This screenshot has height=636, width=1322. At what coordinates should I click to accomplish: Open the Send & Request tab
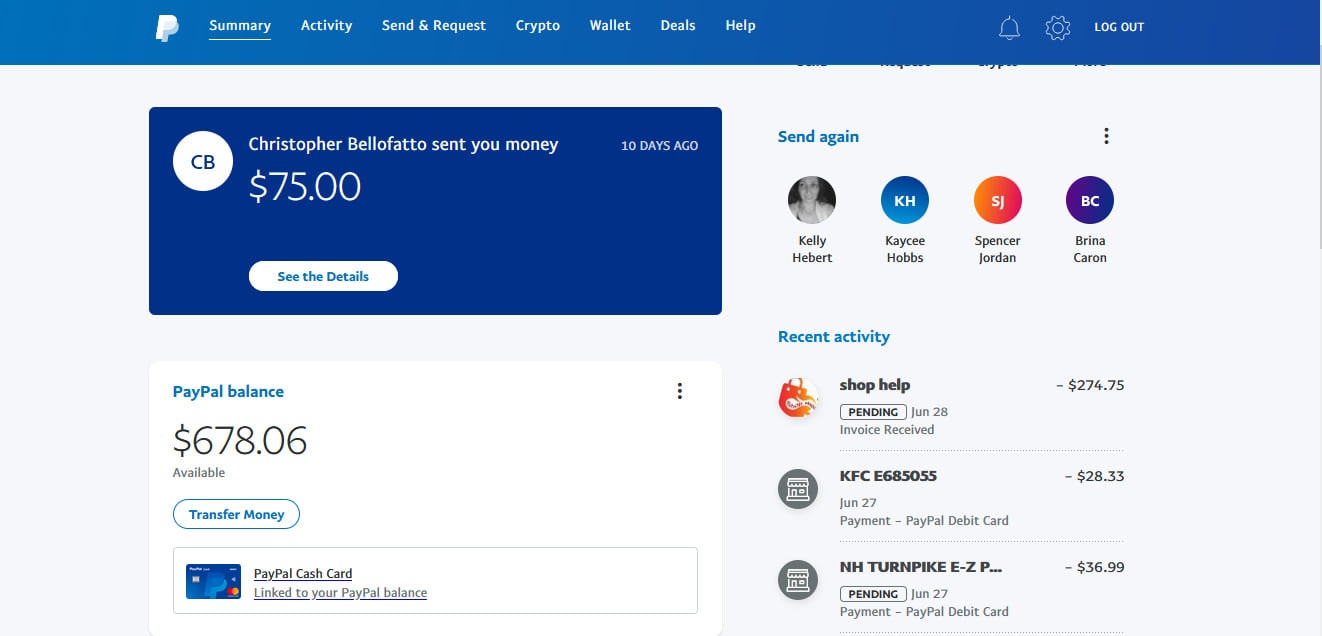[x=434, y=25]
